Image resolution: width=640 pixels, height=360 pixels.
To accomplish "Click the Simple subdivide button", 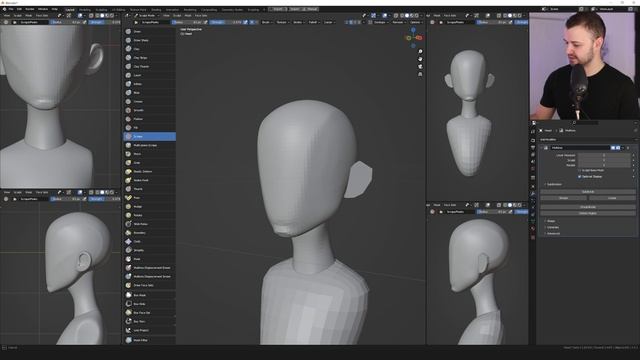I will pyautogui.click(x=564, y=198).
